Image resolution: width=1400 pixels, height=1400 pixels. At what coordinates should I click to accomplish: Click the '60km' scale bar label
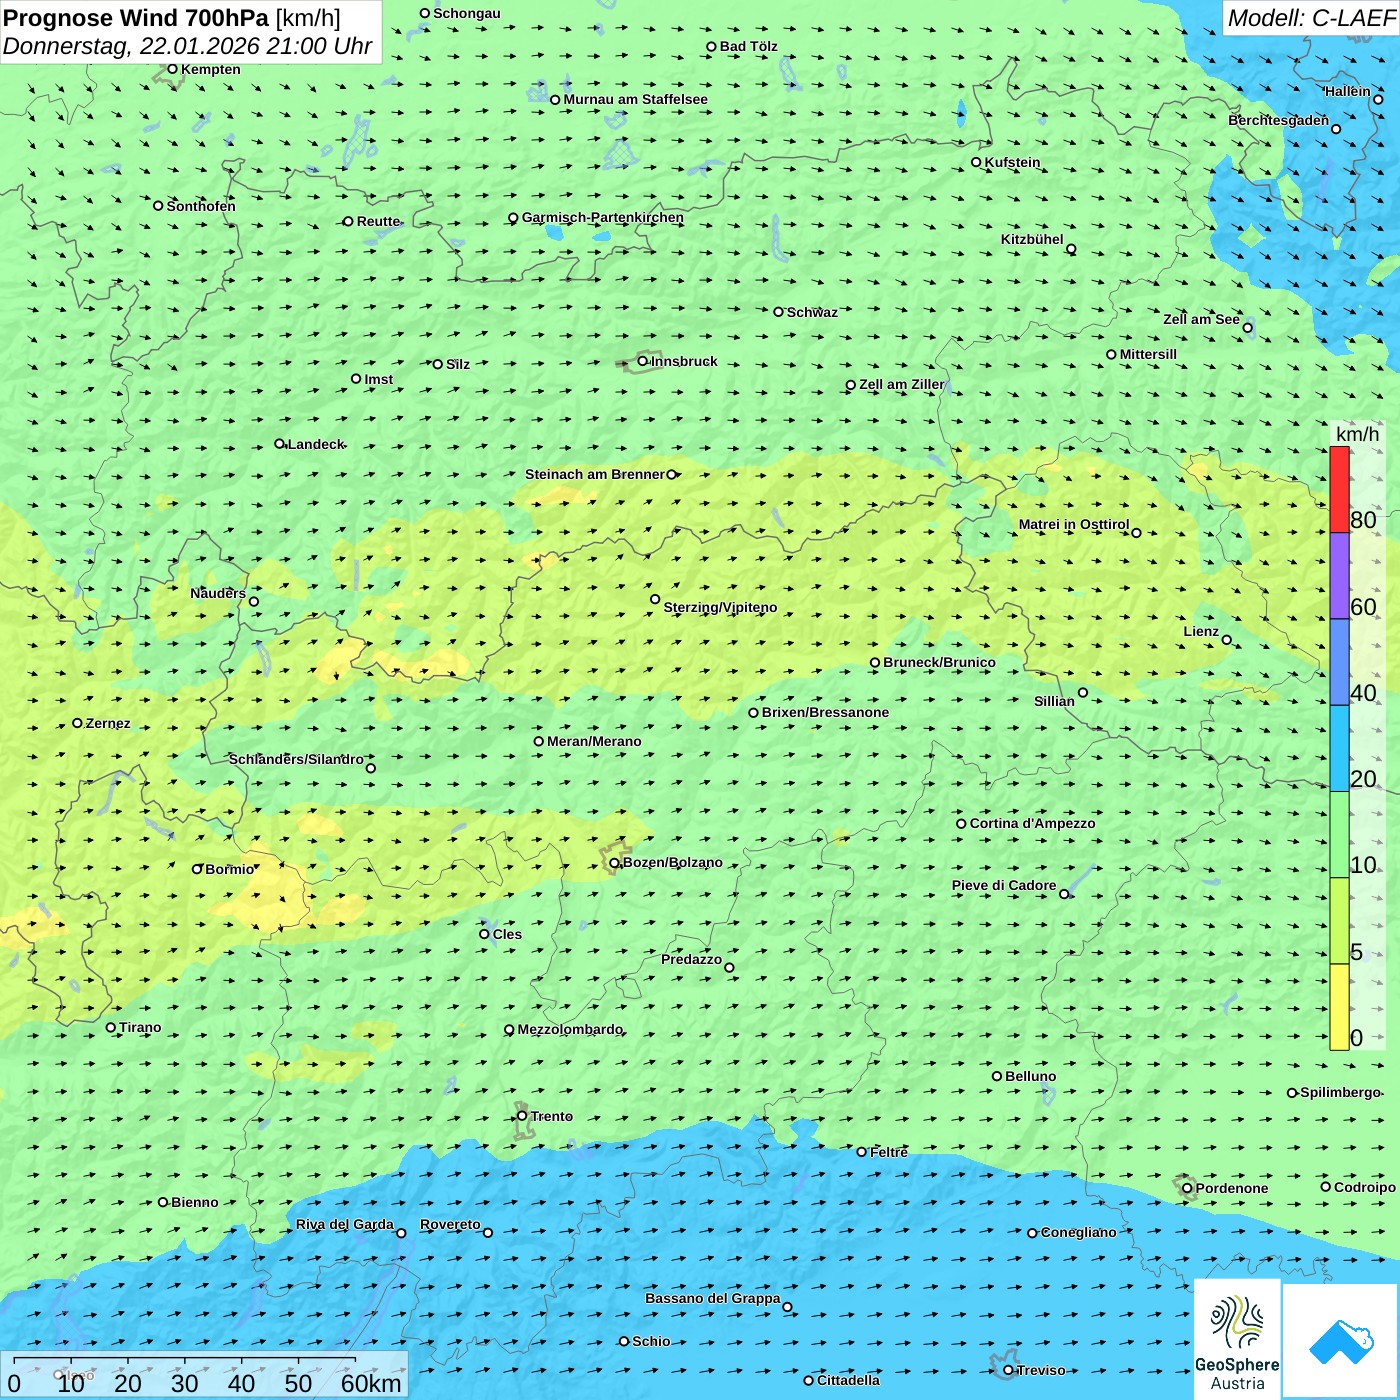[x=371, y=1383]
